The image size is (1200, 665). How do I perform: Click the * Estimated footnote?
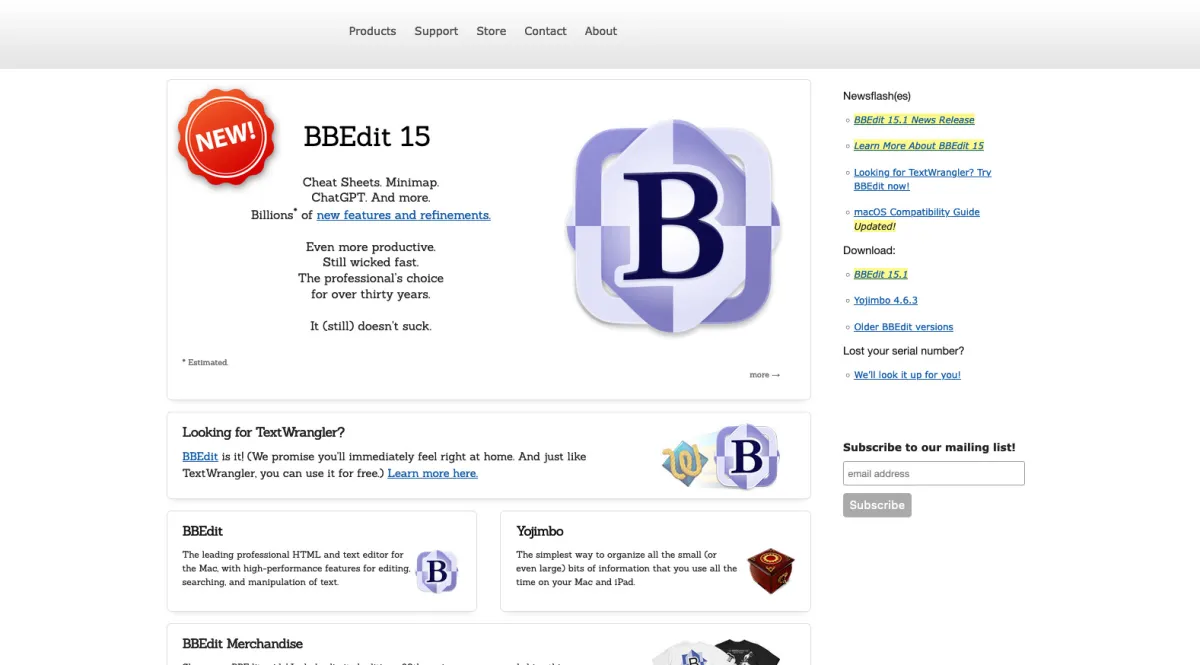(205, 362)
